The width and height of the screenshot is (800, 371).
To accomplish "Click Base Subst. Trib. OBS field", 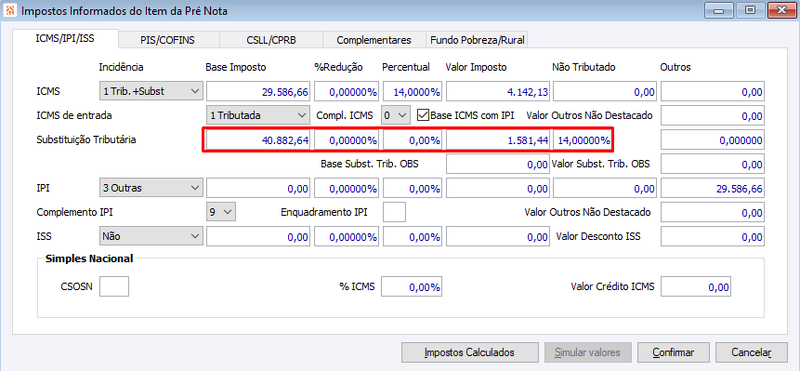I will pyautogui.click(x=498, y=164).
